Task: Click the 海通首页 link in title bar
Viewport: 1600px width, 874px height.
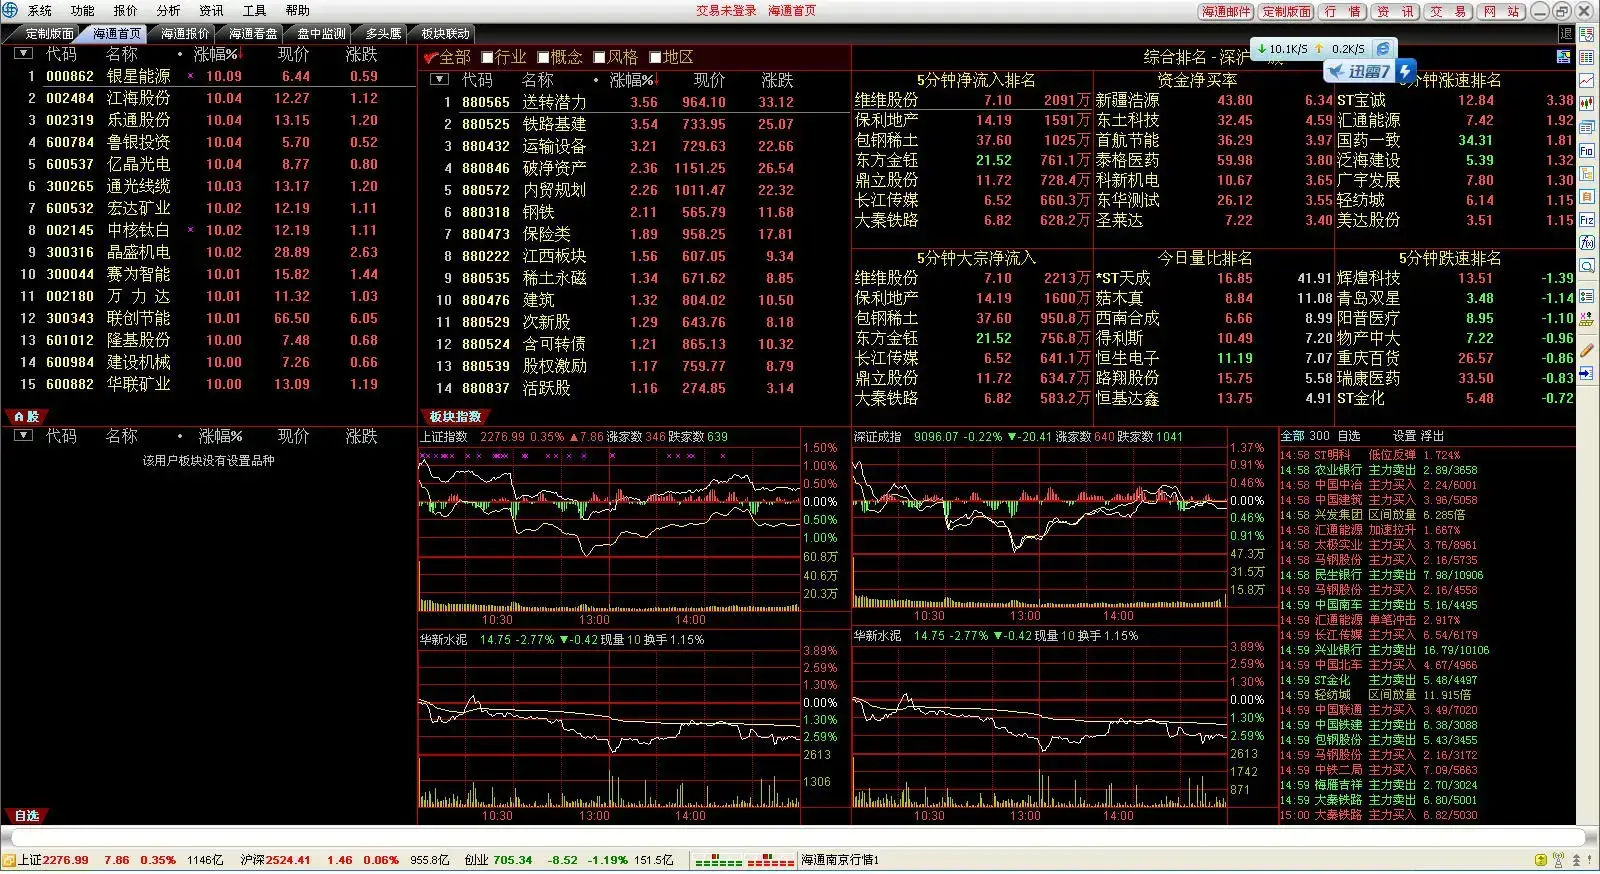Action: 792,11
